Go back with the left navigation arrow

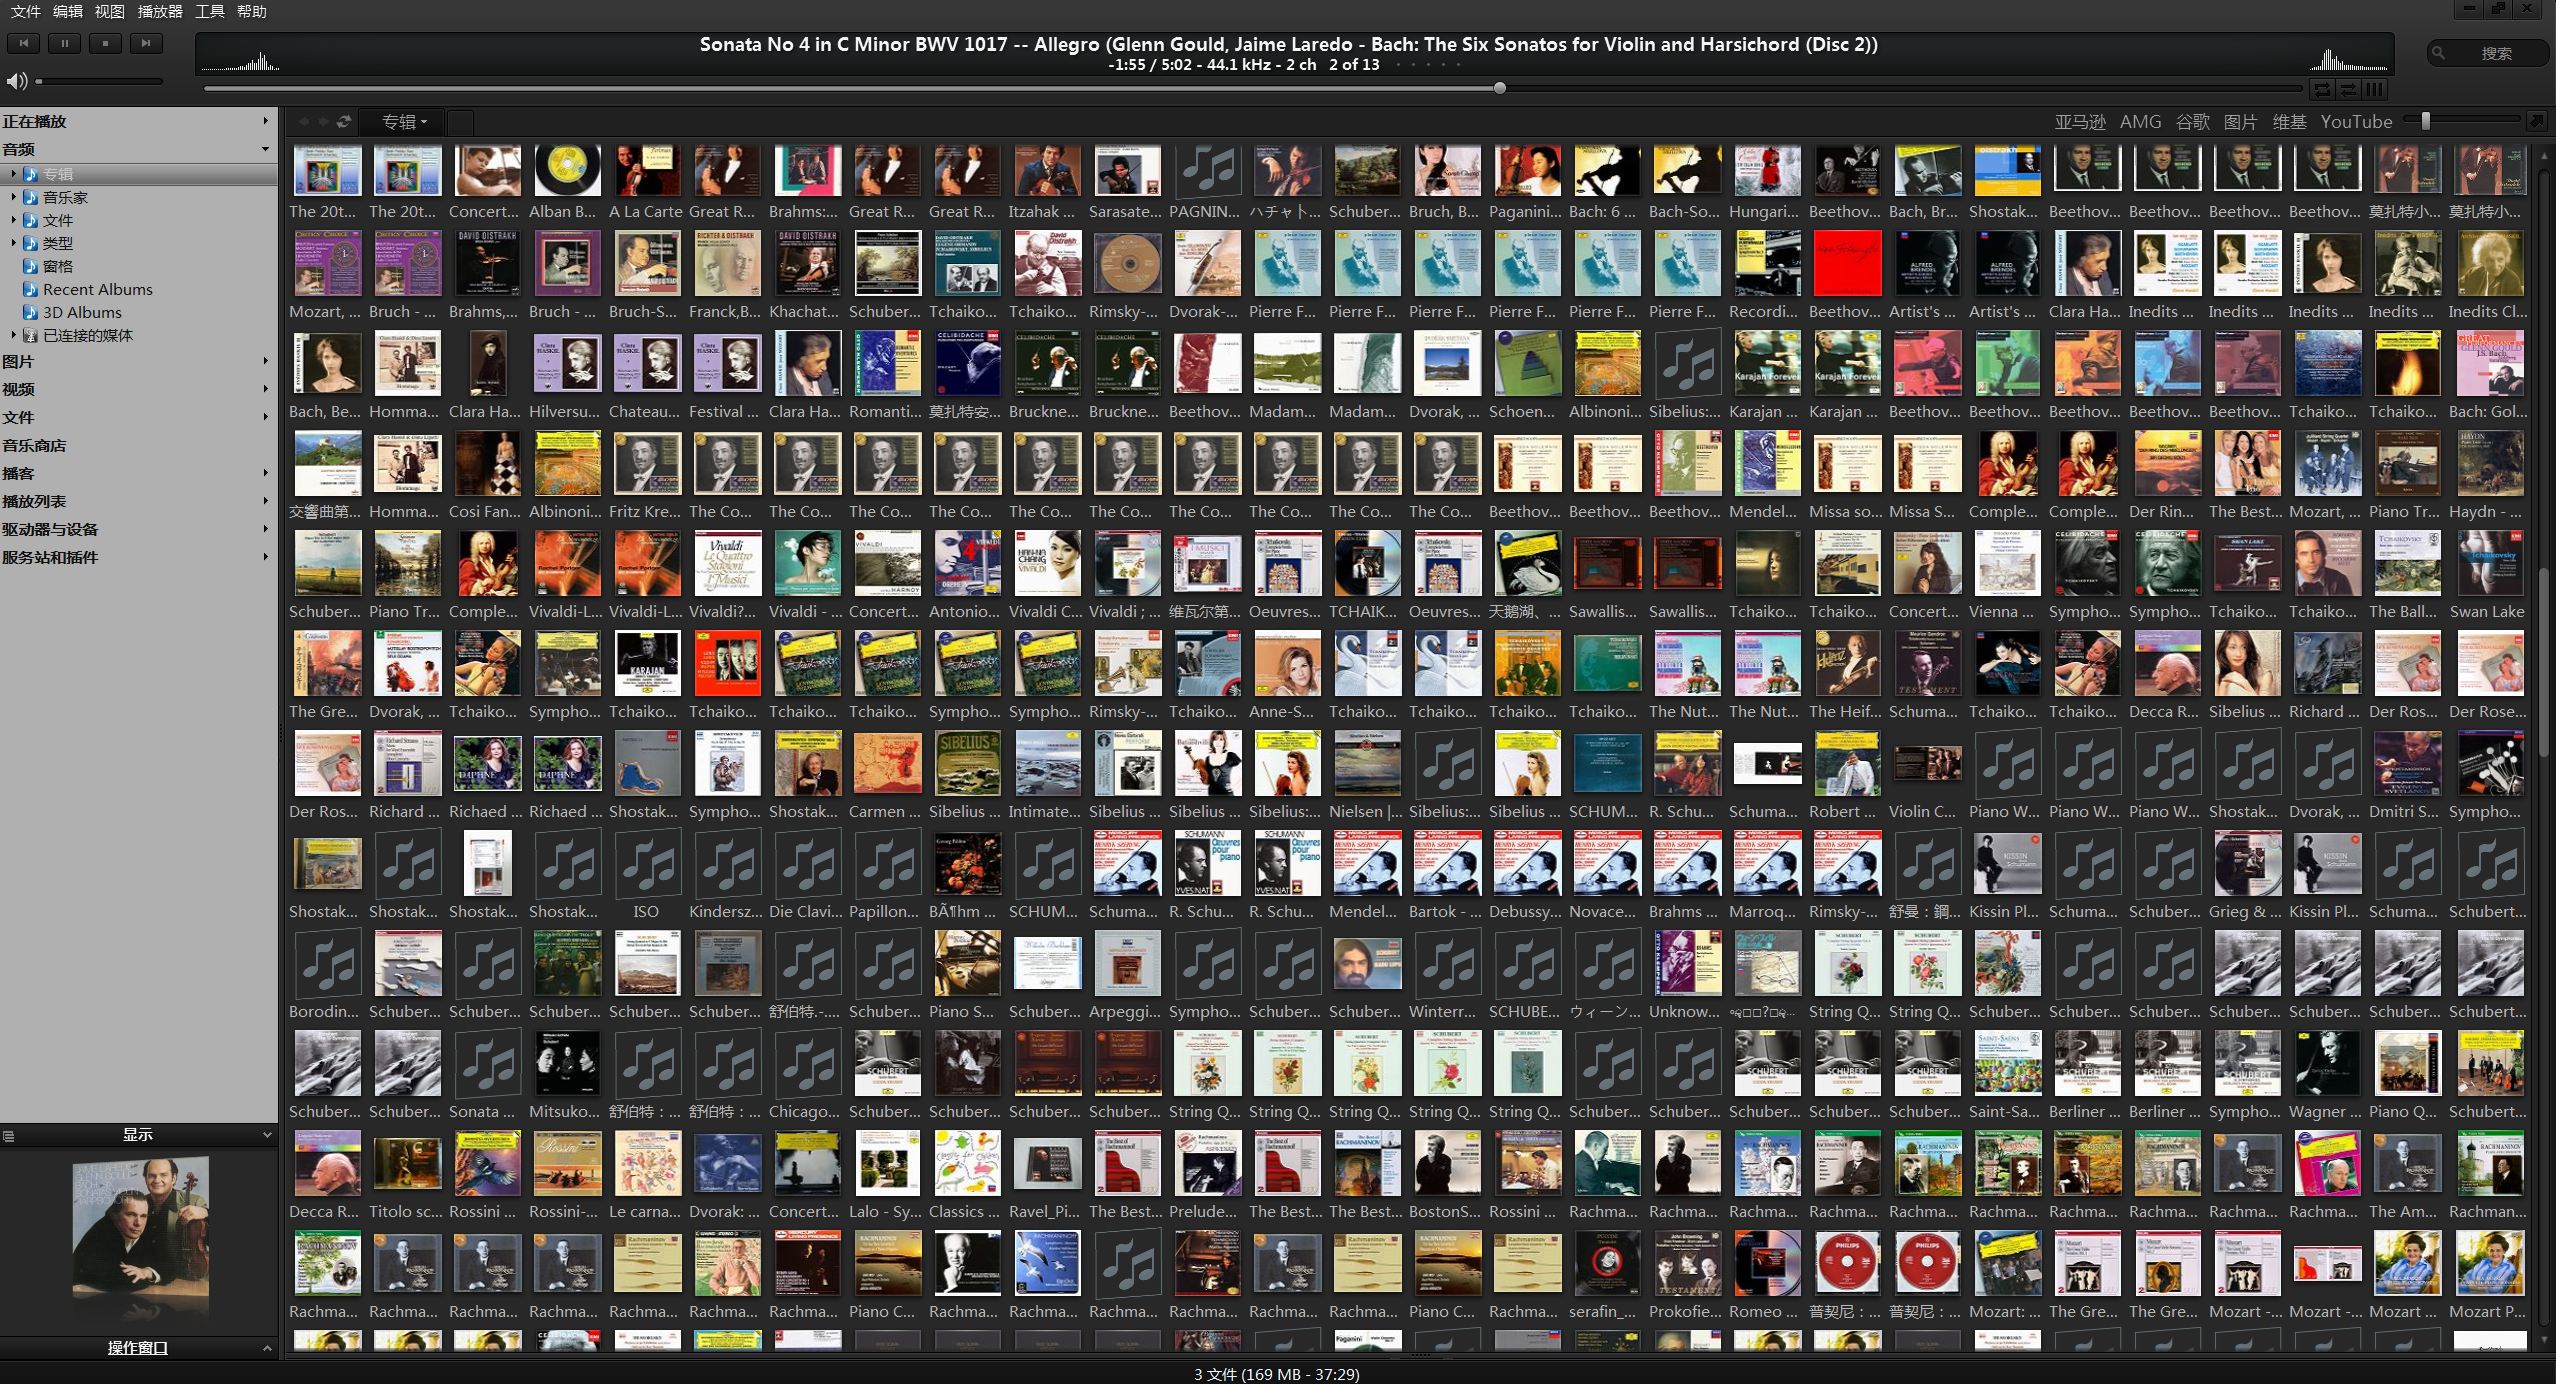coord(304,122)
